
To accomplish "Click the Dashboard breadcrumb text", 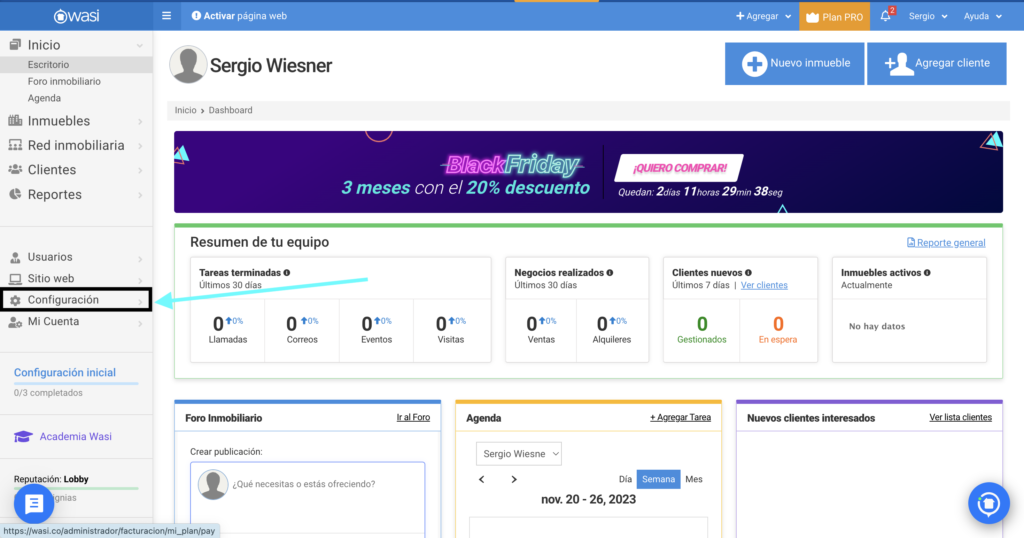I will (231, 110).
